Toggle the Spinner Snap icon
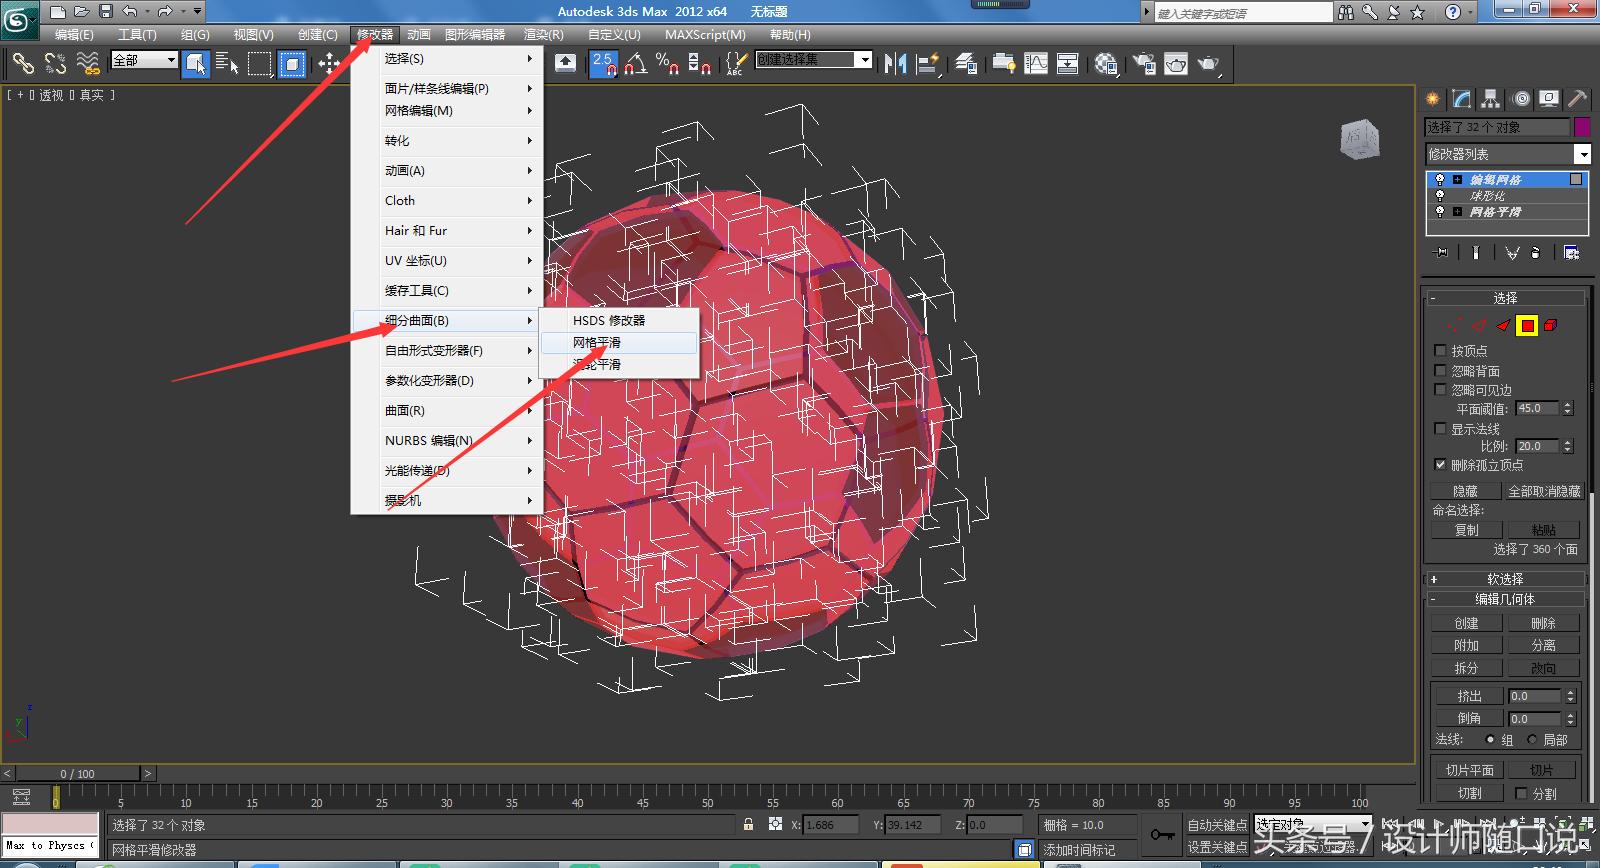The image size is (1600, 868). tap(700, 64)
